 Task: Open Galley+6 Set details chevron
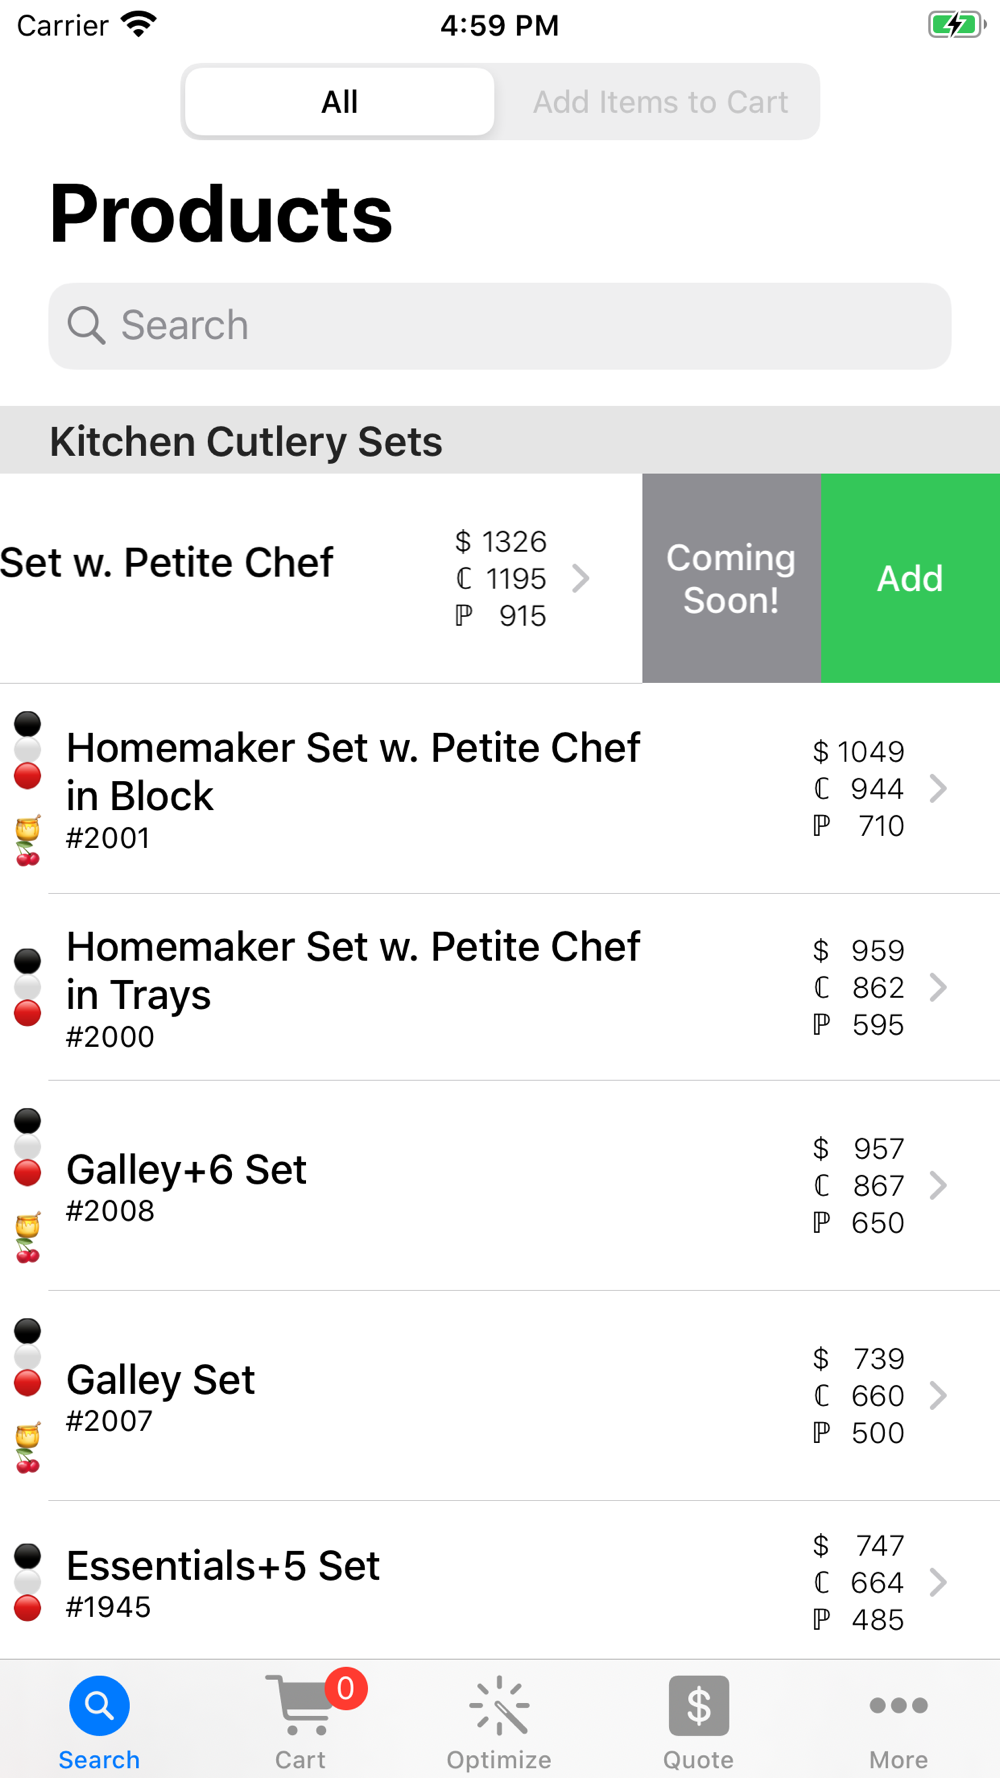point(938,1185)
